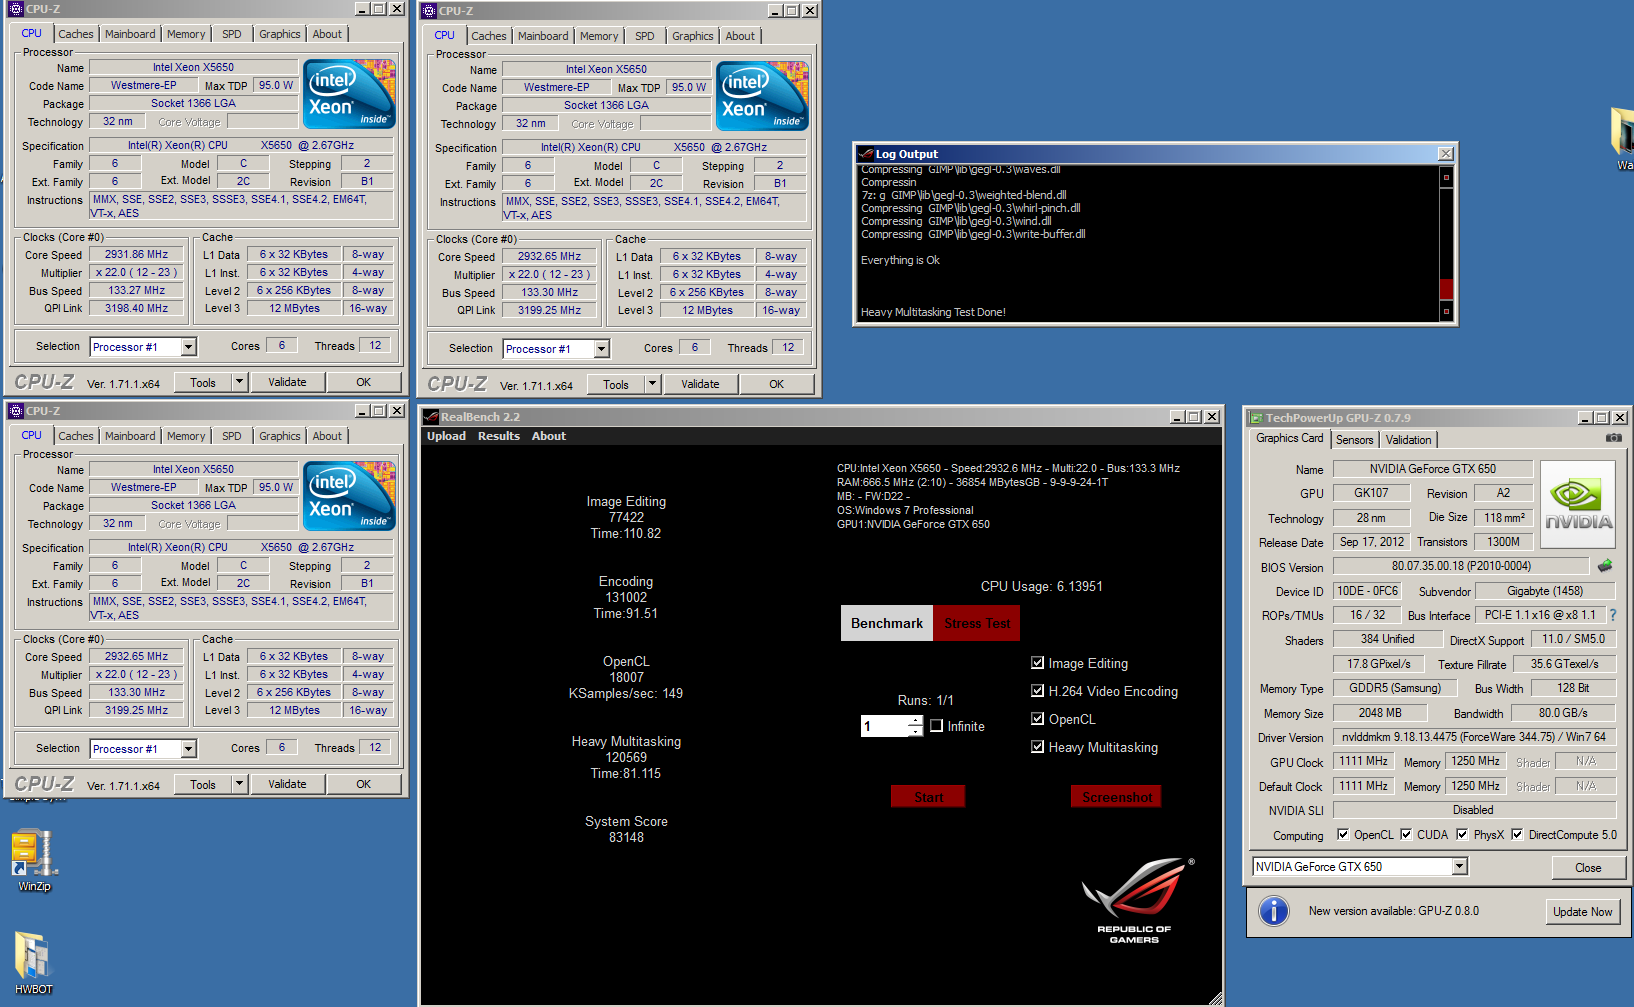Image resolution: width=1634 pixels, height=1007 pixels.
Task: Switch to Memory tab in bottom-left CPU-Z
Action: pyautogui.click(x=186, y=436)
